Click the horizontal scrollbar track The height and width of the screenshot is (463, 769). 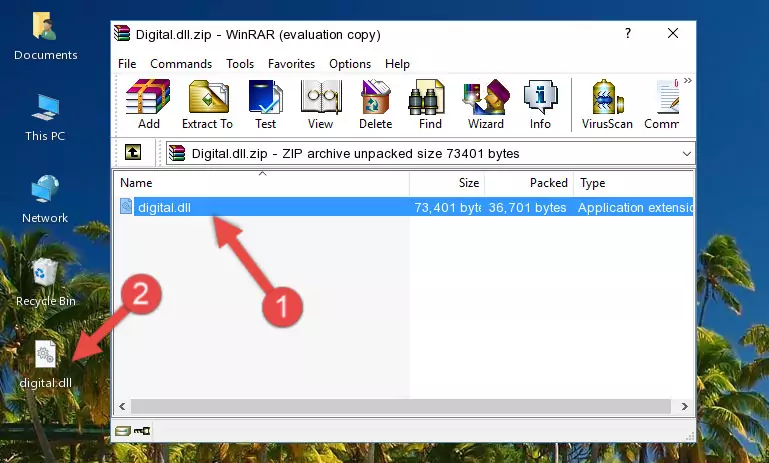[400, 406]
